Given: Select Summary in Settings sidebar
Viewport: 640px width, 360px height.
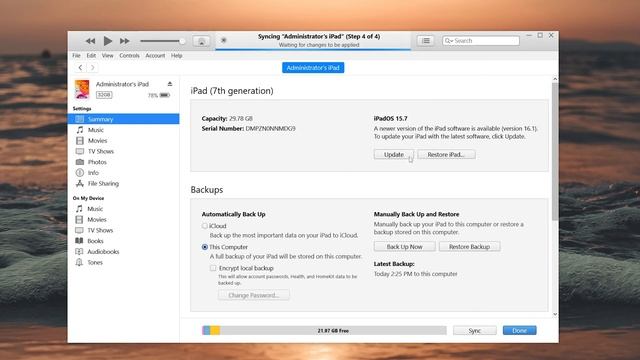Looking at the screenshot, I should (x=124, y=119).
